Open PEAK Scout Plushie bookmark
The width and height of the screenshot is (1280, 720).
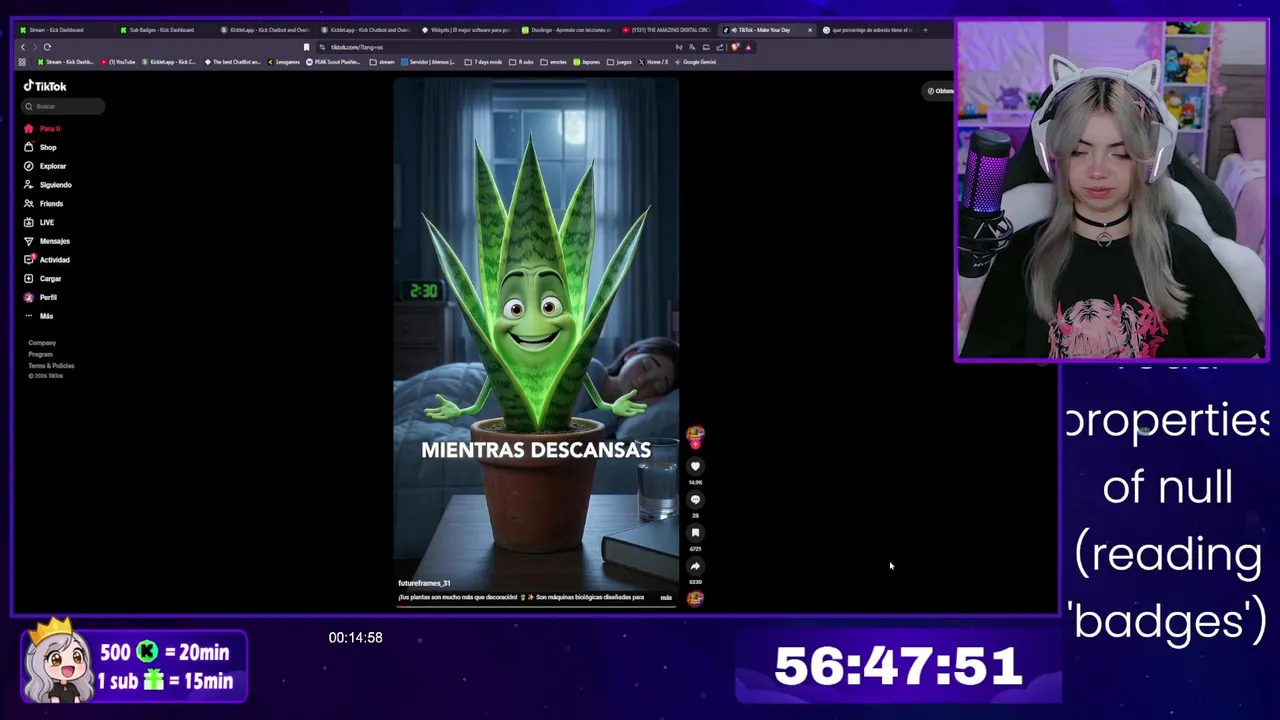point(333,62)
